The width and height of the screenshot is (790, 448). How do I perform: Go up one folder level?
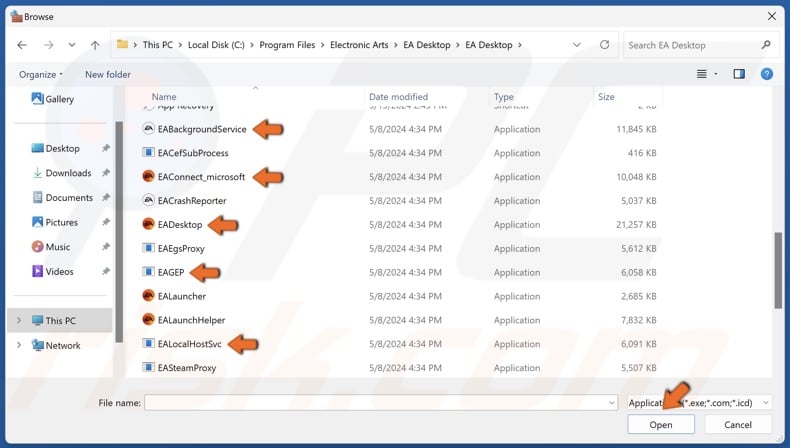(x=95, y=45)
